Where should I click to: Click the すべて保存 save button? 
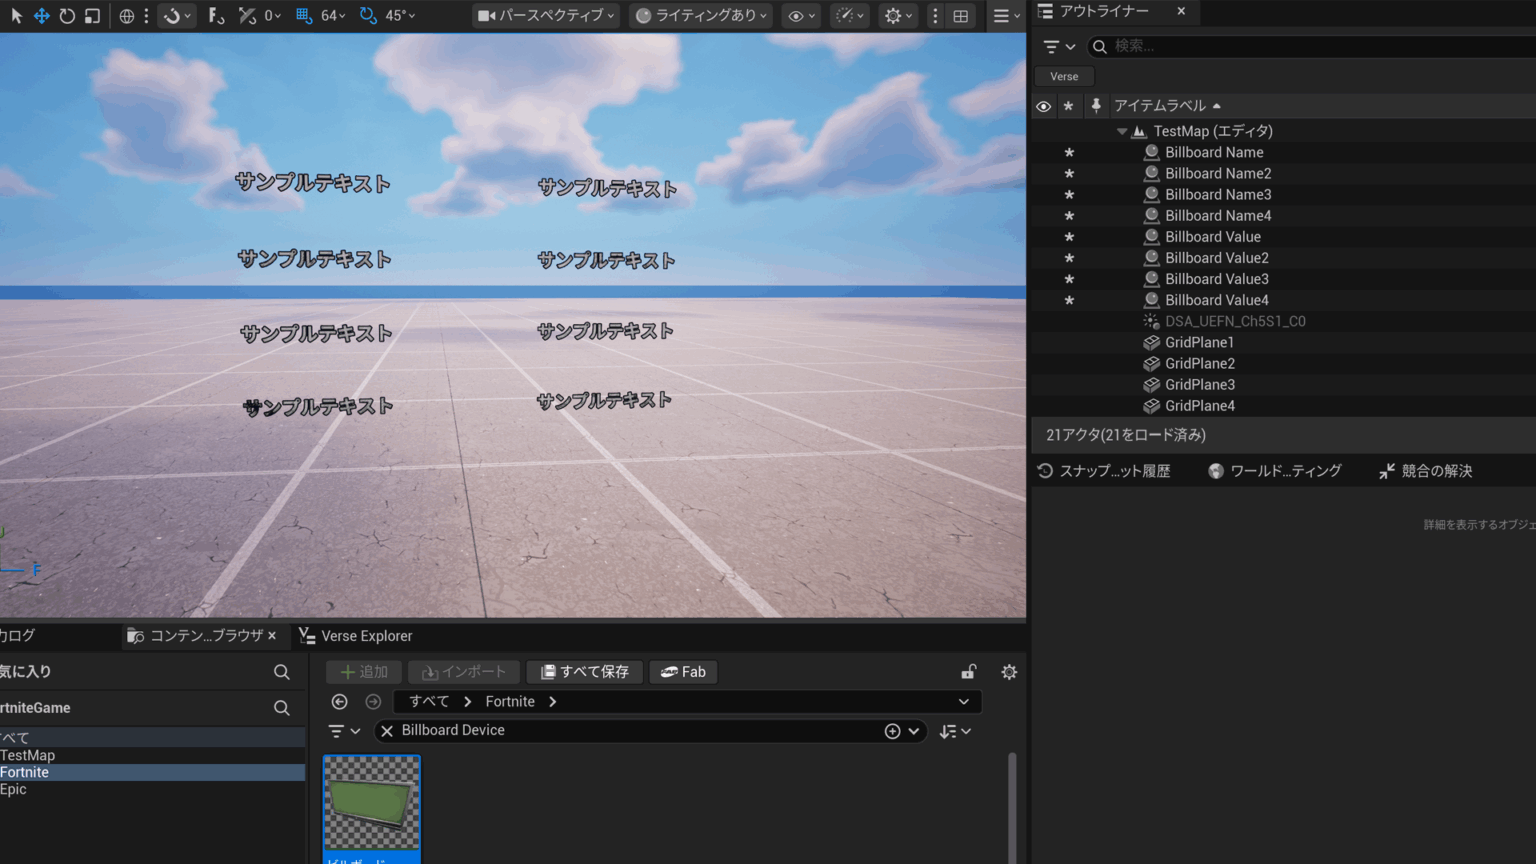[x=584, y=671]
